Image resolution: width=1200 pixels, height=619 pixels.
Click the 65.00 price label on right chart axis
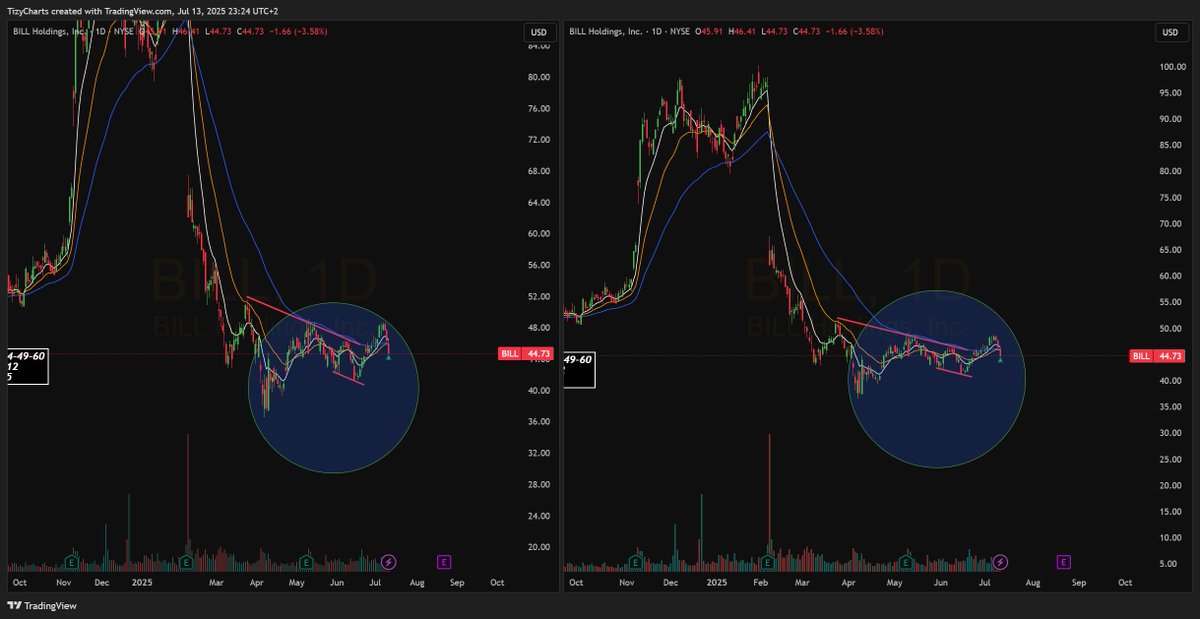point(1171,250)
